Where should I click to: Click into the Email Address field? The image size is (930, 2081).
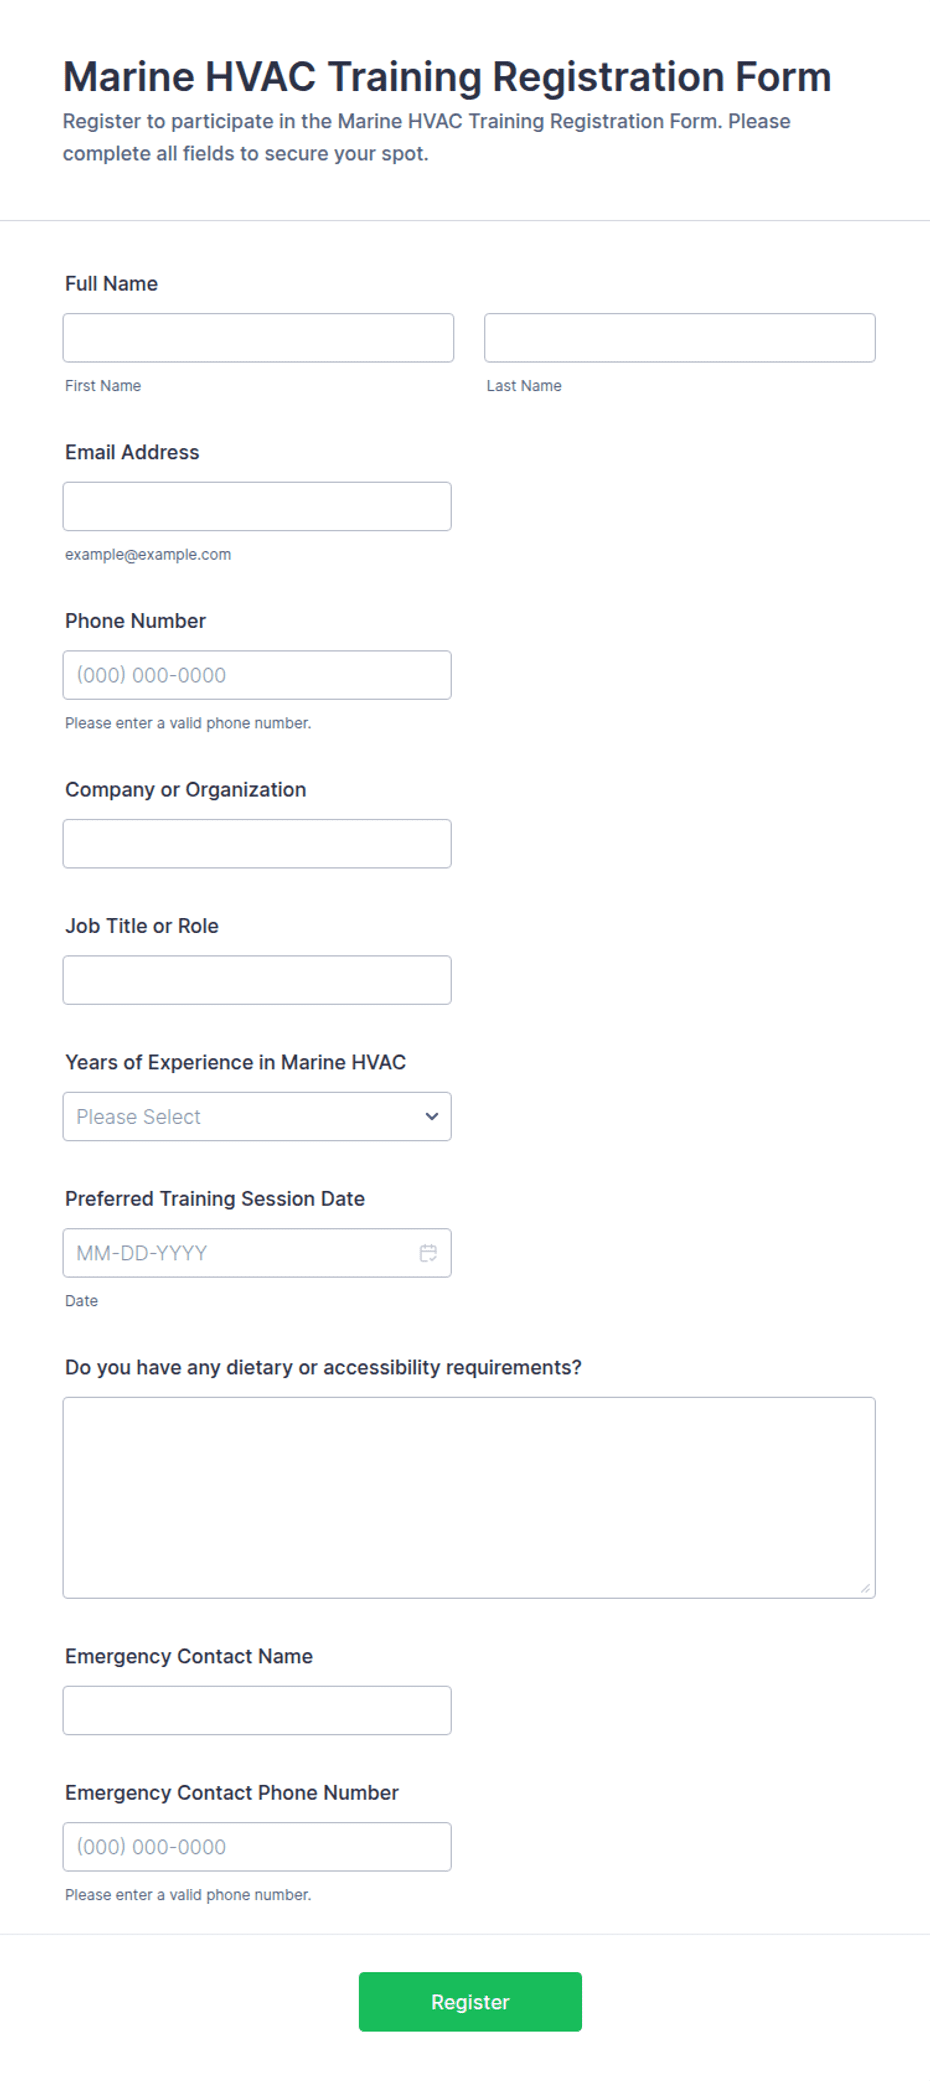click(257, 506)
